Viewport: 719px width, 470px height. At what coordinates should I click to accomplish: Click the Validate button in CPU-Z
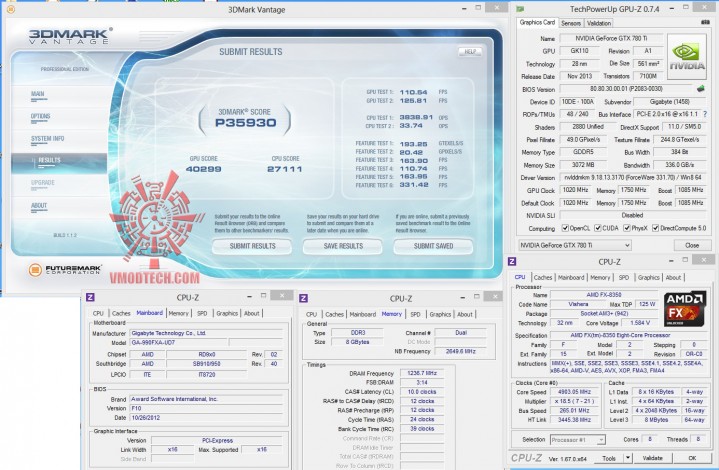(652, 458)
